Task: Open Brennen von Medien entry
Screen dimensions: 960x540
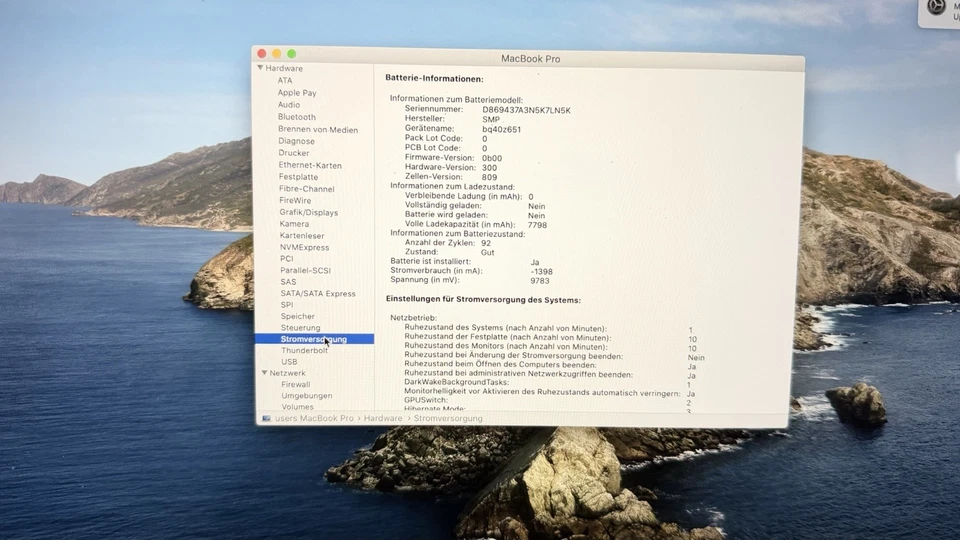Action: pyautogui.click(x=318, y=130)
